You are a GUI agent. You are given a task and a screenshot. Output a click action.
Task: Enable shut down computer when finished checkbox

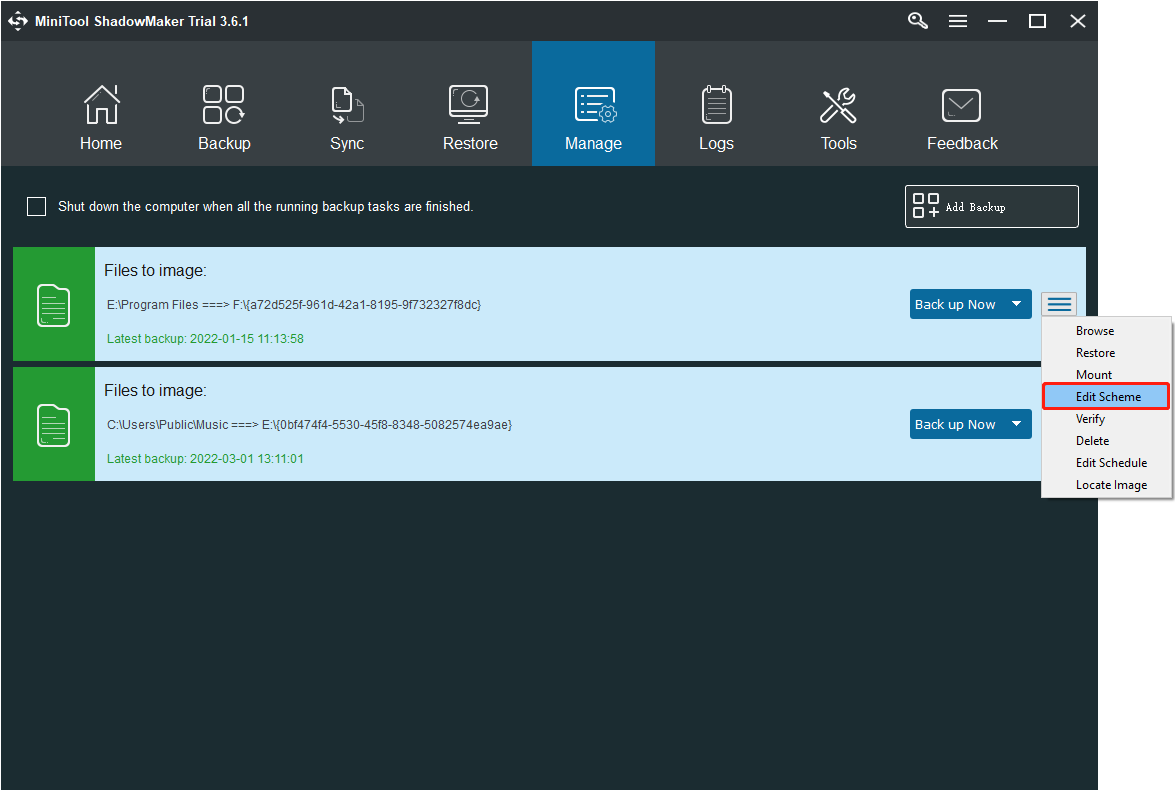point(37,206)
